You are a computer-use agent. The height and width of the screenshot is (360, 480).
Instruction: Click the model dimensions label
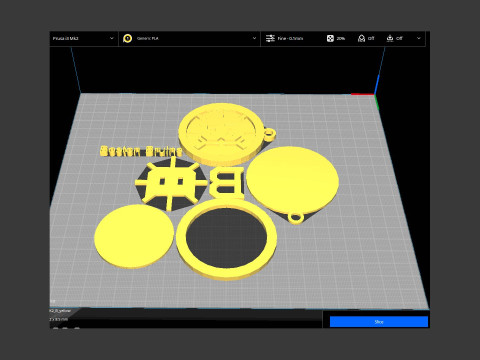pyautogui.click(x=59, y=319)
